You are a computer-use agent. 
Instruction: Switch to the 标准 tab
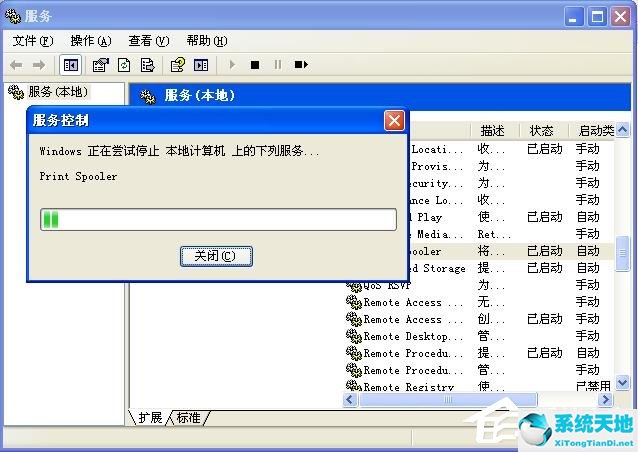pos(189,417)
